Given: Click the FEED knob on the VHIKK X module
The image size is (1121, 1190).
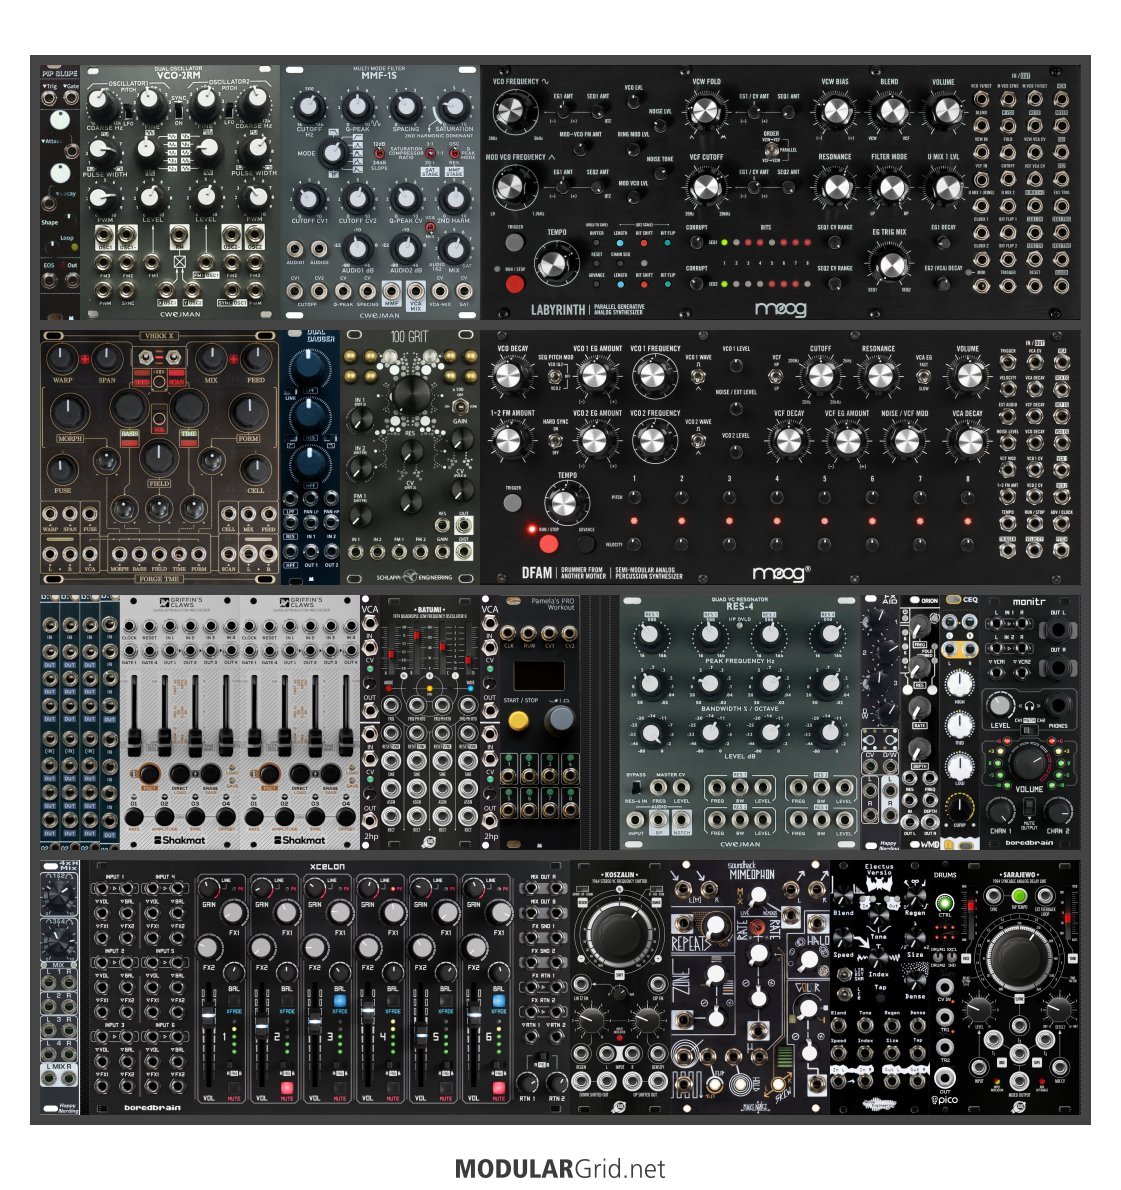Looking at the screenshot, I should click(x=256, y=359).
